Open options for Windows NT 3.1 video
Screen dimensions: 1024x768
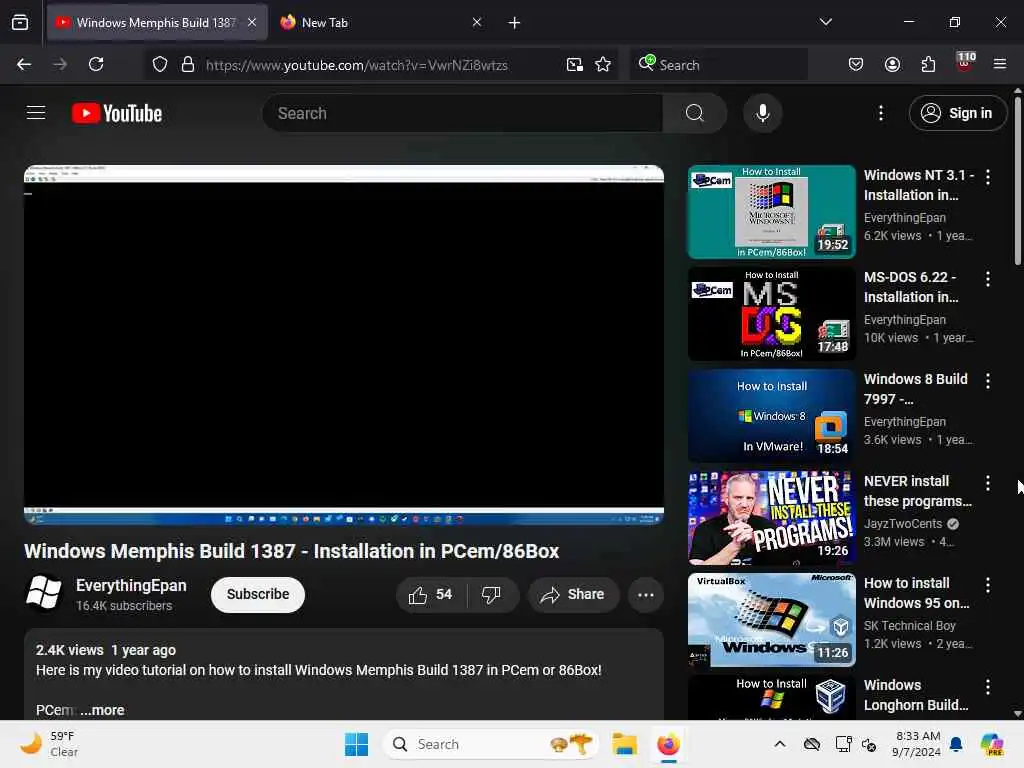click(x=987, y=177)
